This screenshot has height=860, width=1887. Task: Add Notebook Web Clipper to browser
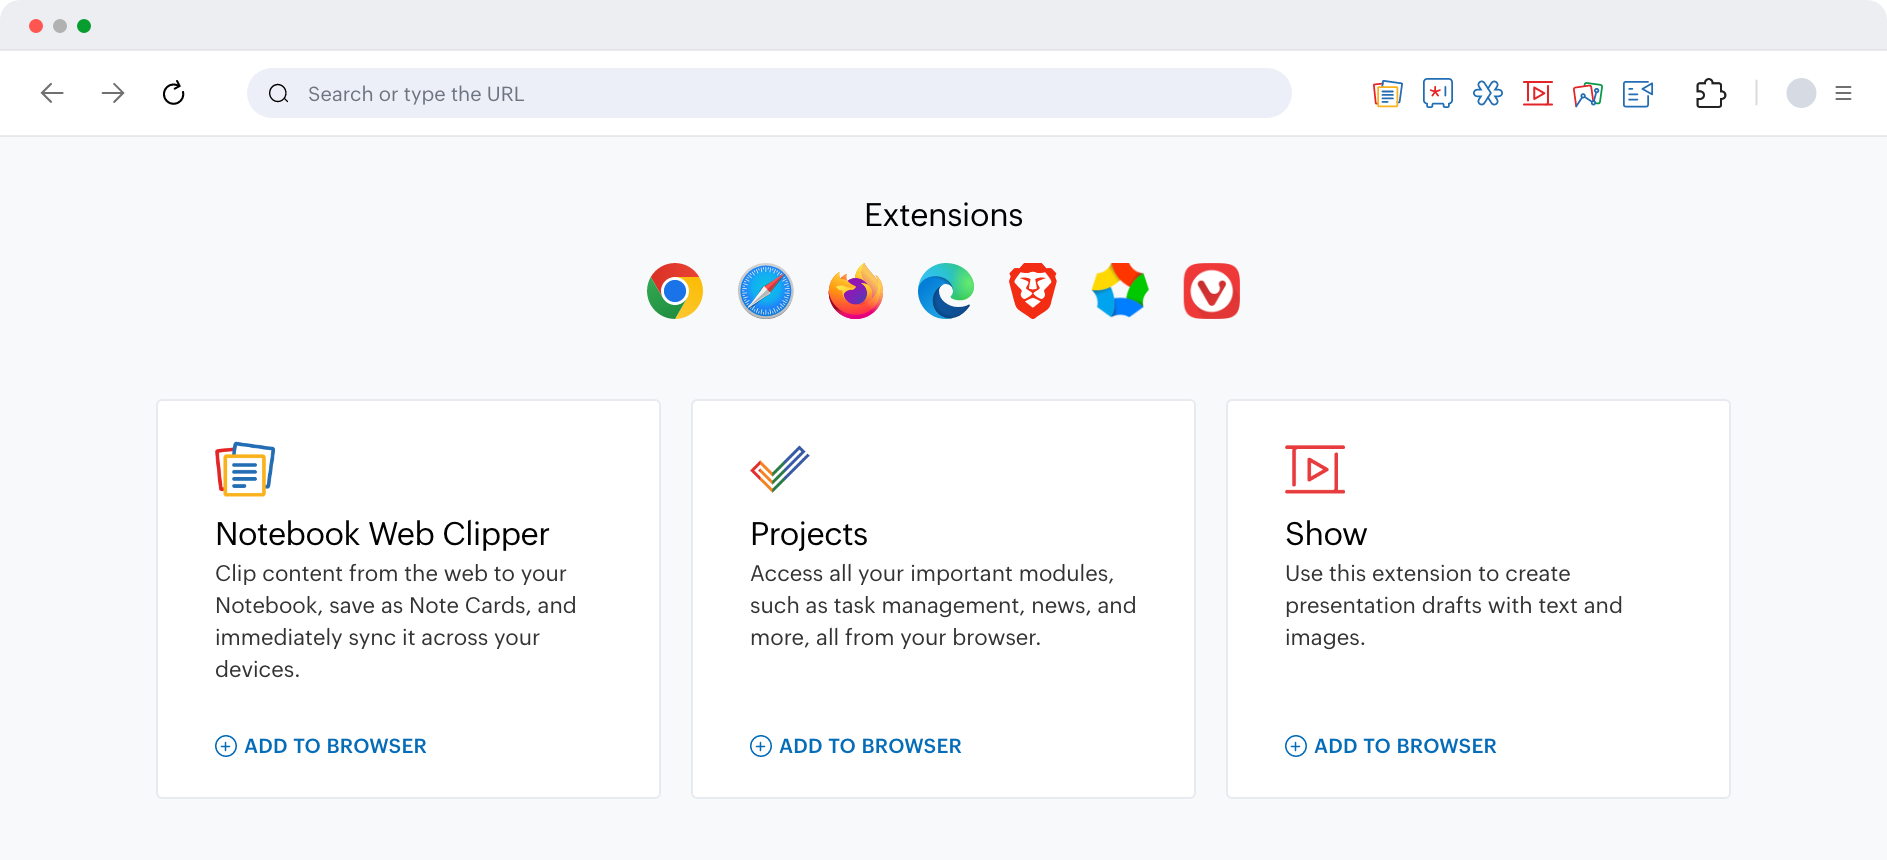tap(321, 746)
